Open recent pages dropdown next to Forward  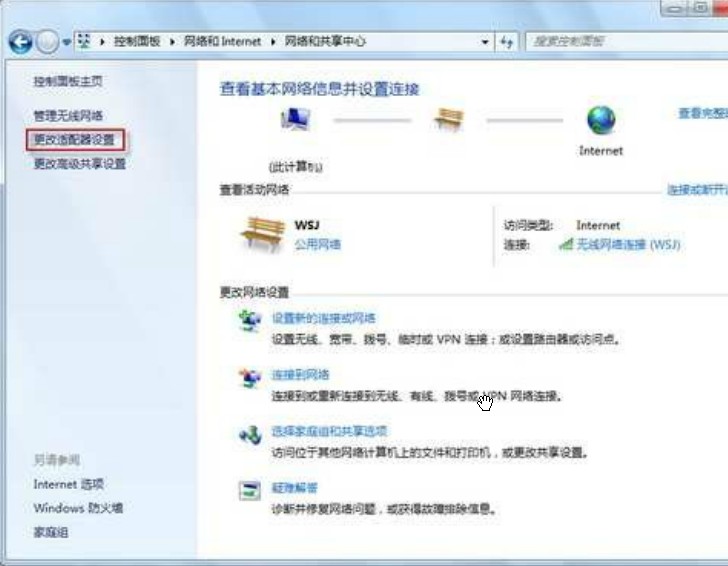pos(66,42)
